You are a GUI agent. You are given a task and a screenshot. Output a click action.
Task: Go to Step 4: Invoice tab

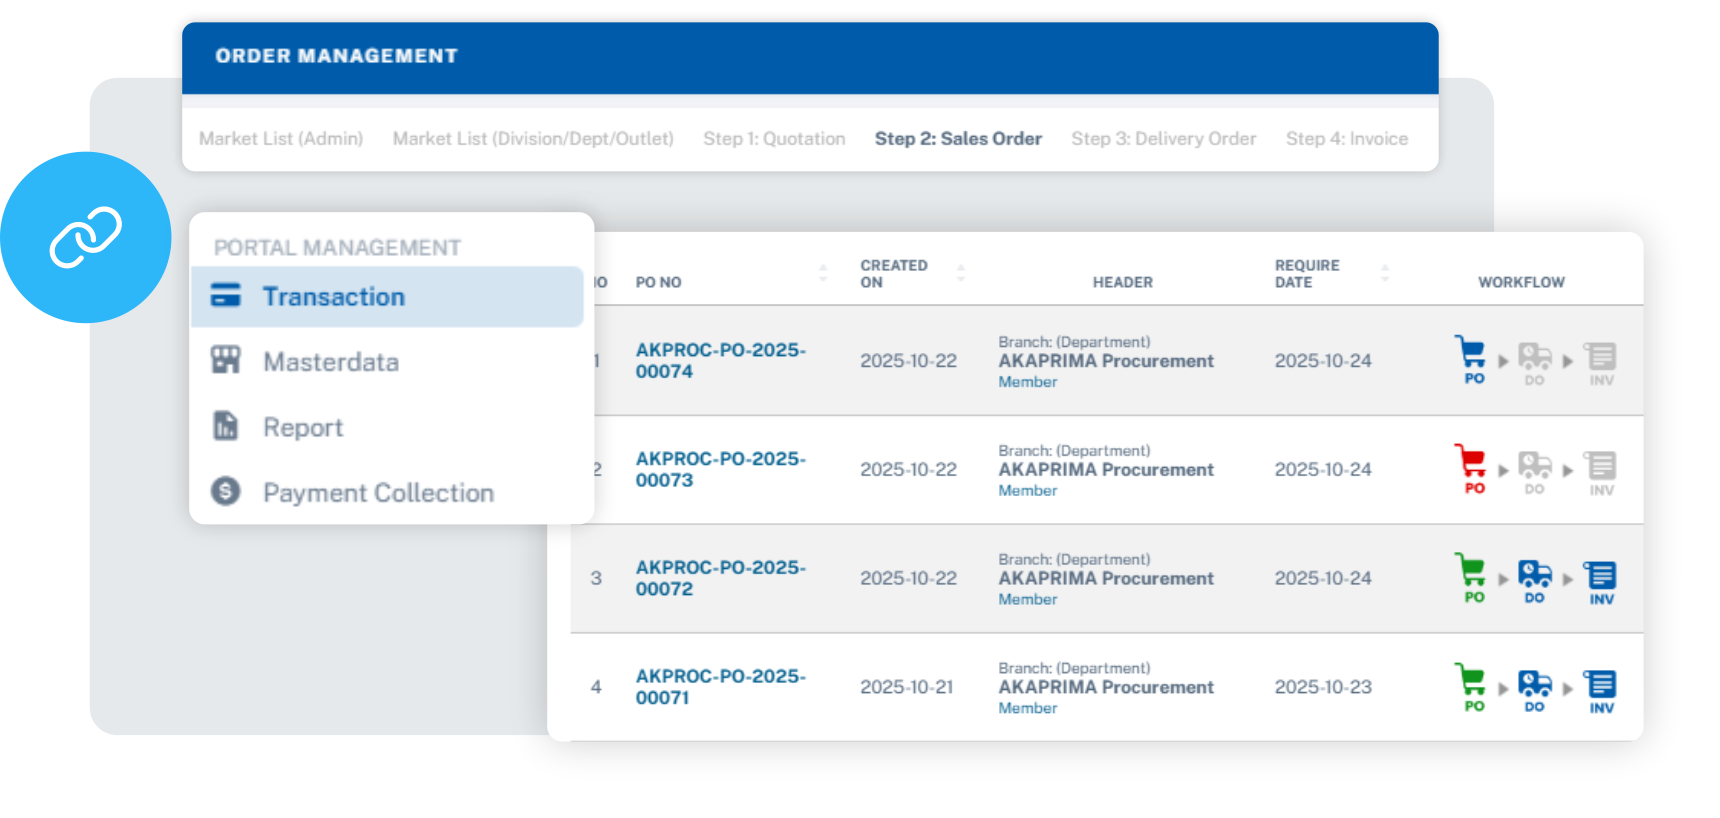1346,139
